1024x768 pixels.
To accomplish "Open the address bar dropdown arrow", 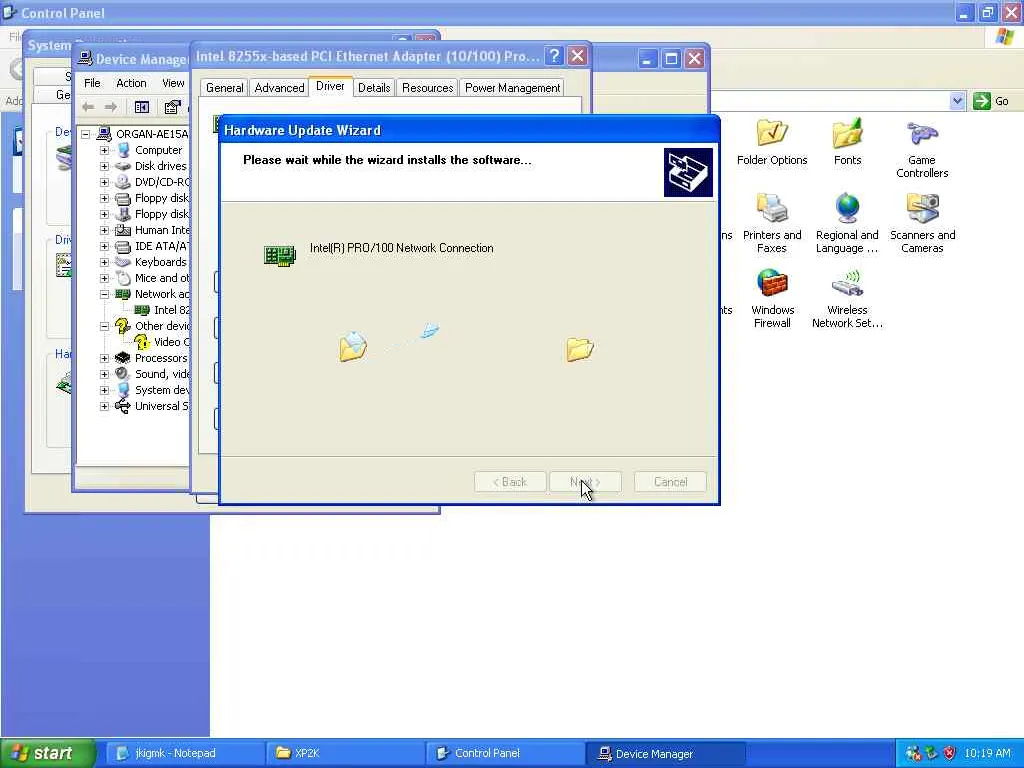I will [x=957, y=101].
